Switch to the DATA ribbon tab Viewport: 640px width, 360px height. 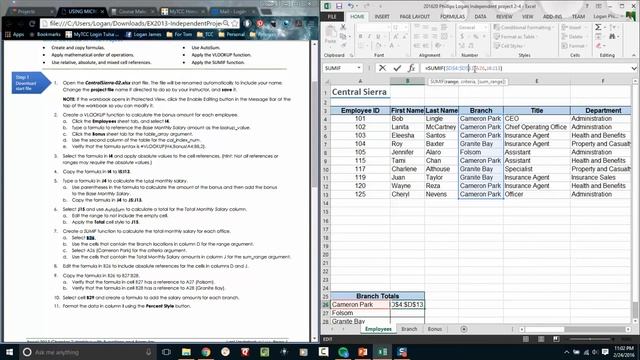(480, 16)
